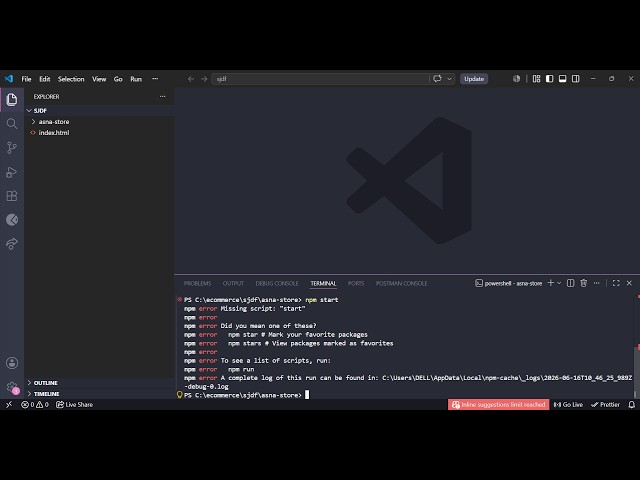Click the Update button
The width and height of the screenshot is (640, 480).
point(474,79)
